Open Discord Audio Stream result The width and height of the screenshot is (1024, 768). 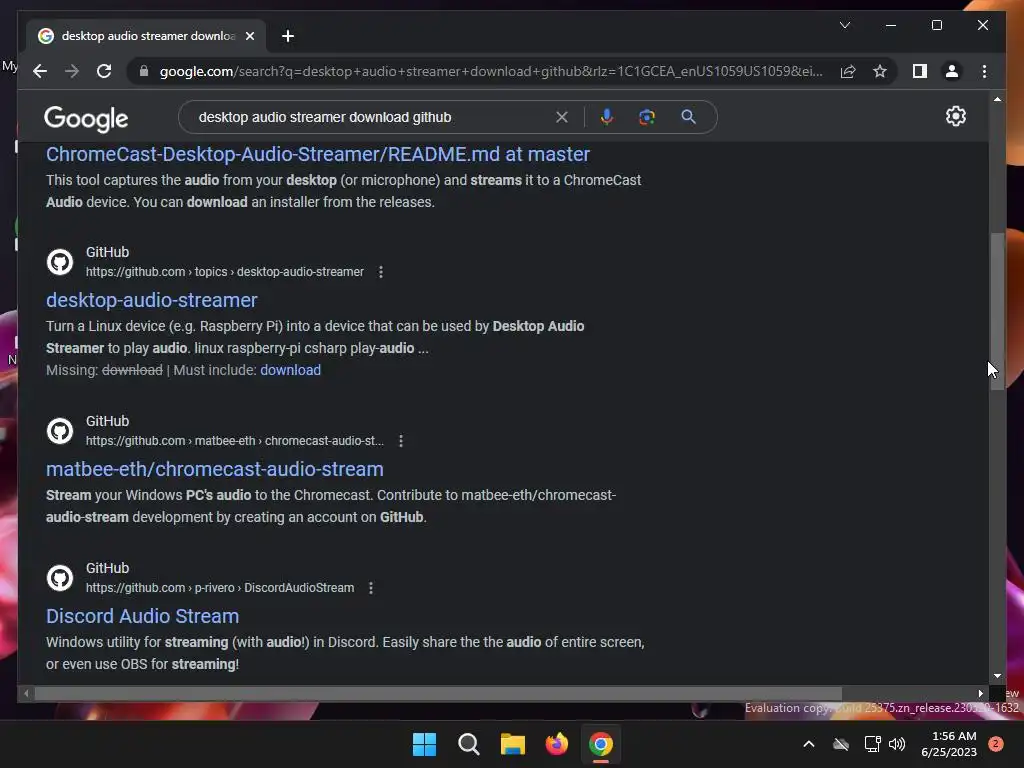pyautogui.click(x=142, y=616)
